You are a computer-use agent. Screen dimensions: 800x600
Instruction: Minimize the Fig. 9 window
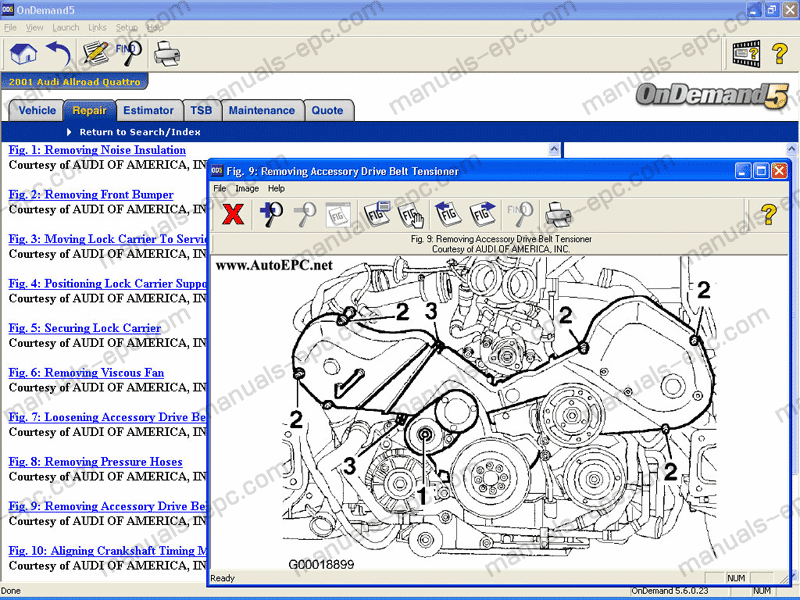coord(743,171)
